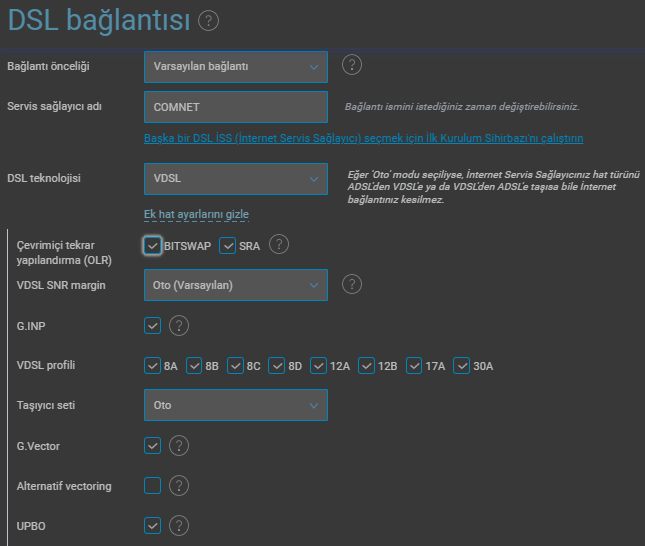Expand the Taşıyıcı seti dropdown
Screen dimensions: 645x546
236,405
